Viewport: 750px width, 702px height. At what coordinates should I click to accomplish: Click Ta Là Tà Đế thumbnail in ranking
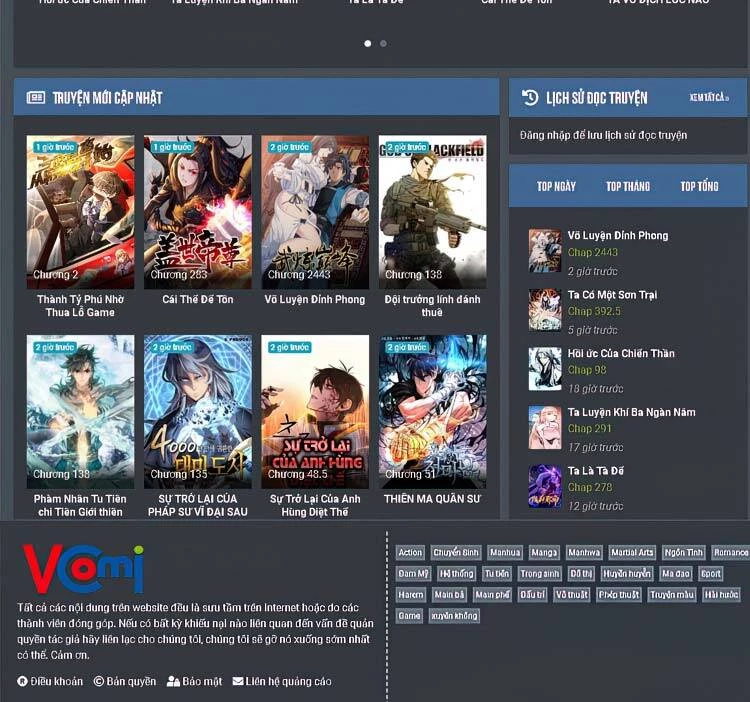[x=545, y=486]
